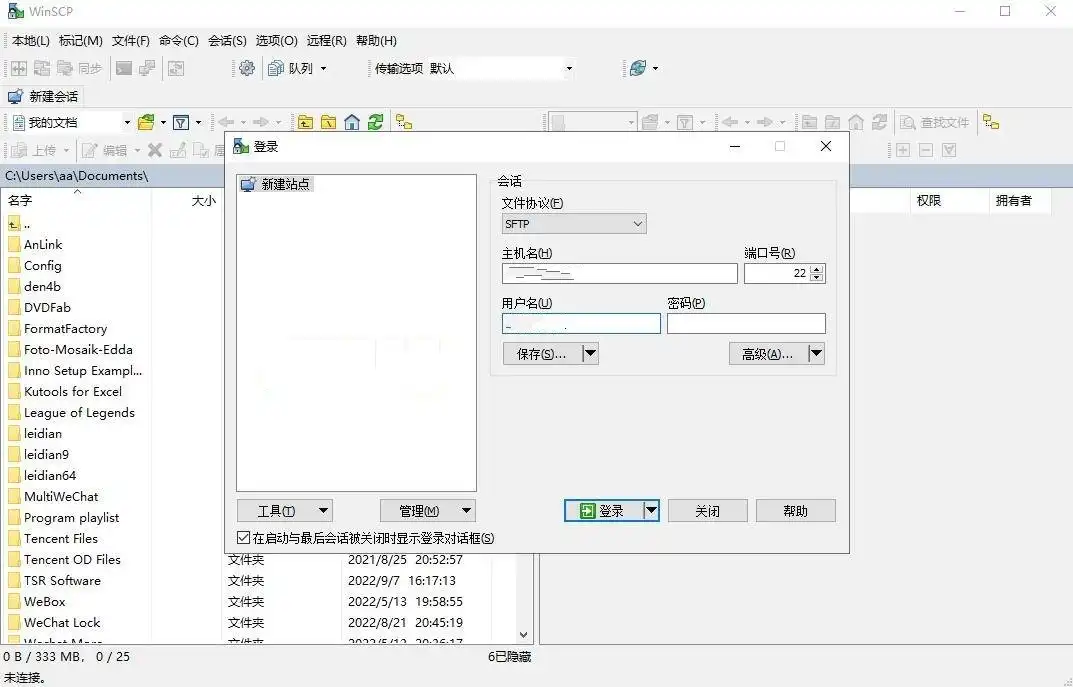This screenshot has width=1073, height=687.
Task: Click the local file list scroll-down arrow
Action: click(x=523, y=635)
